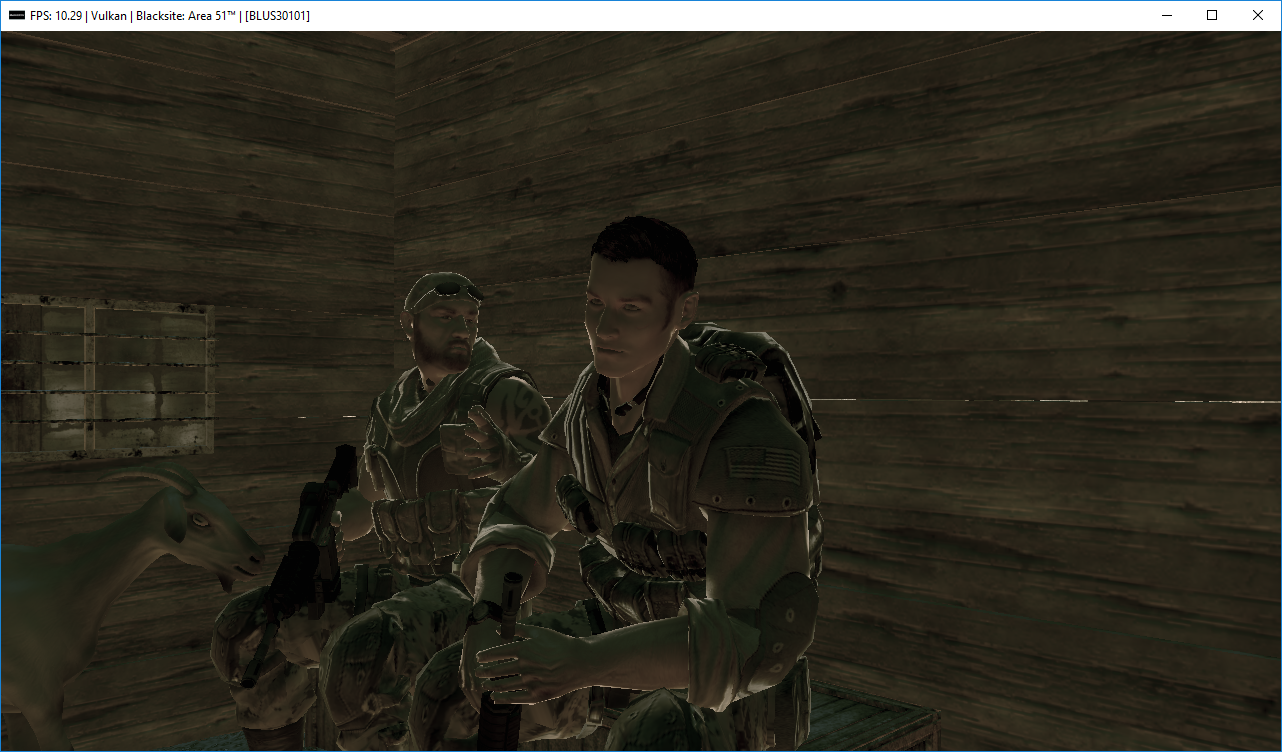Click the paned window on the left wall

(107, 380)
